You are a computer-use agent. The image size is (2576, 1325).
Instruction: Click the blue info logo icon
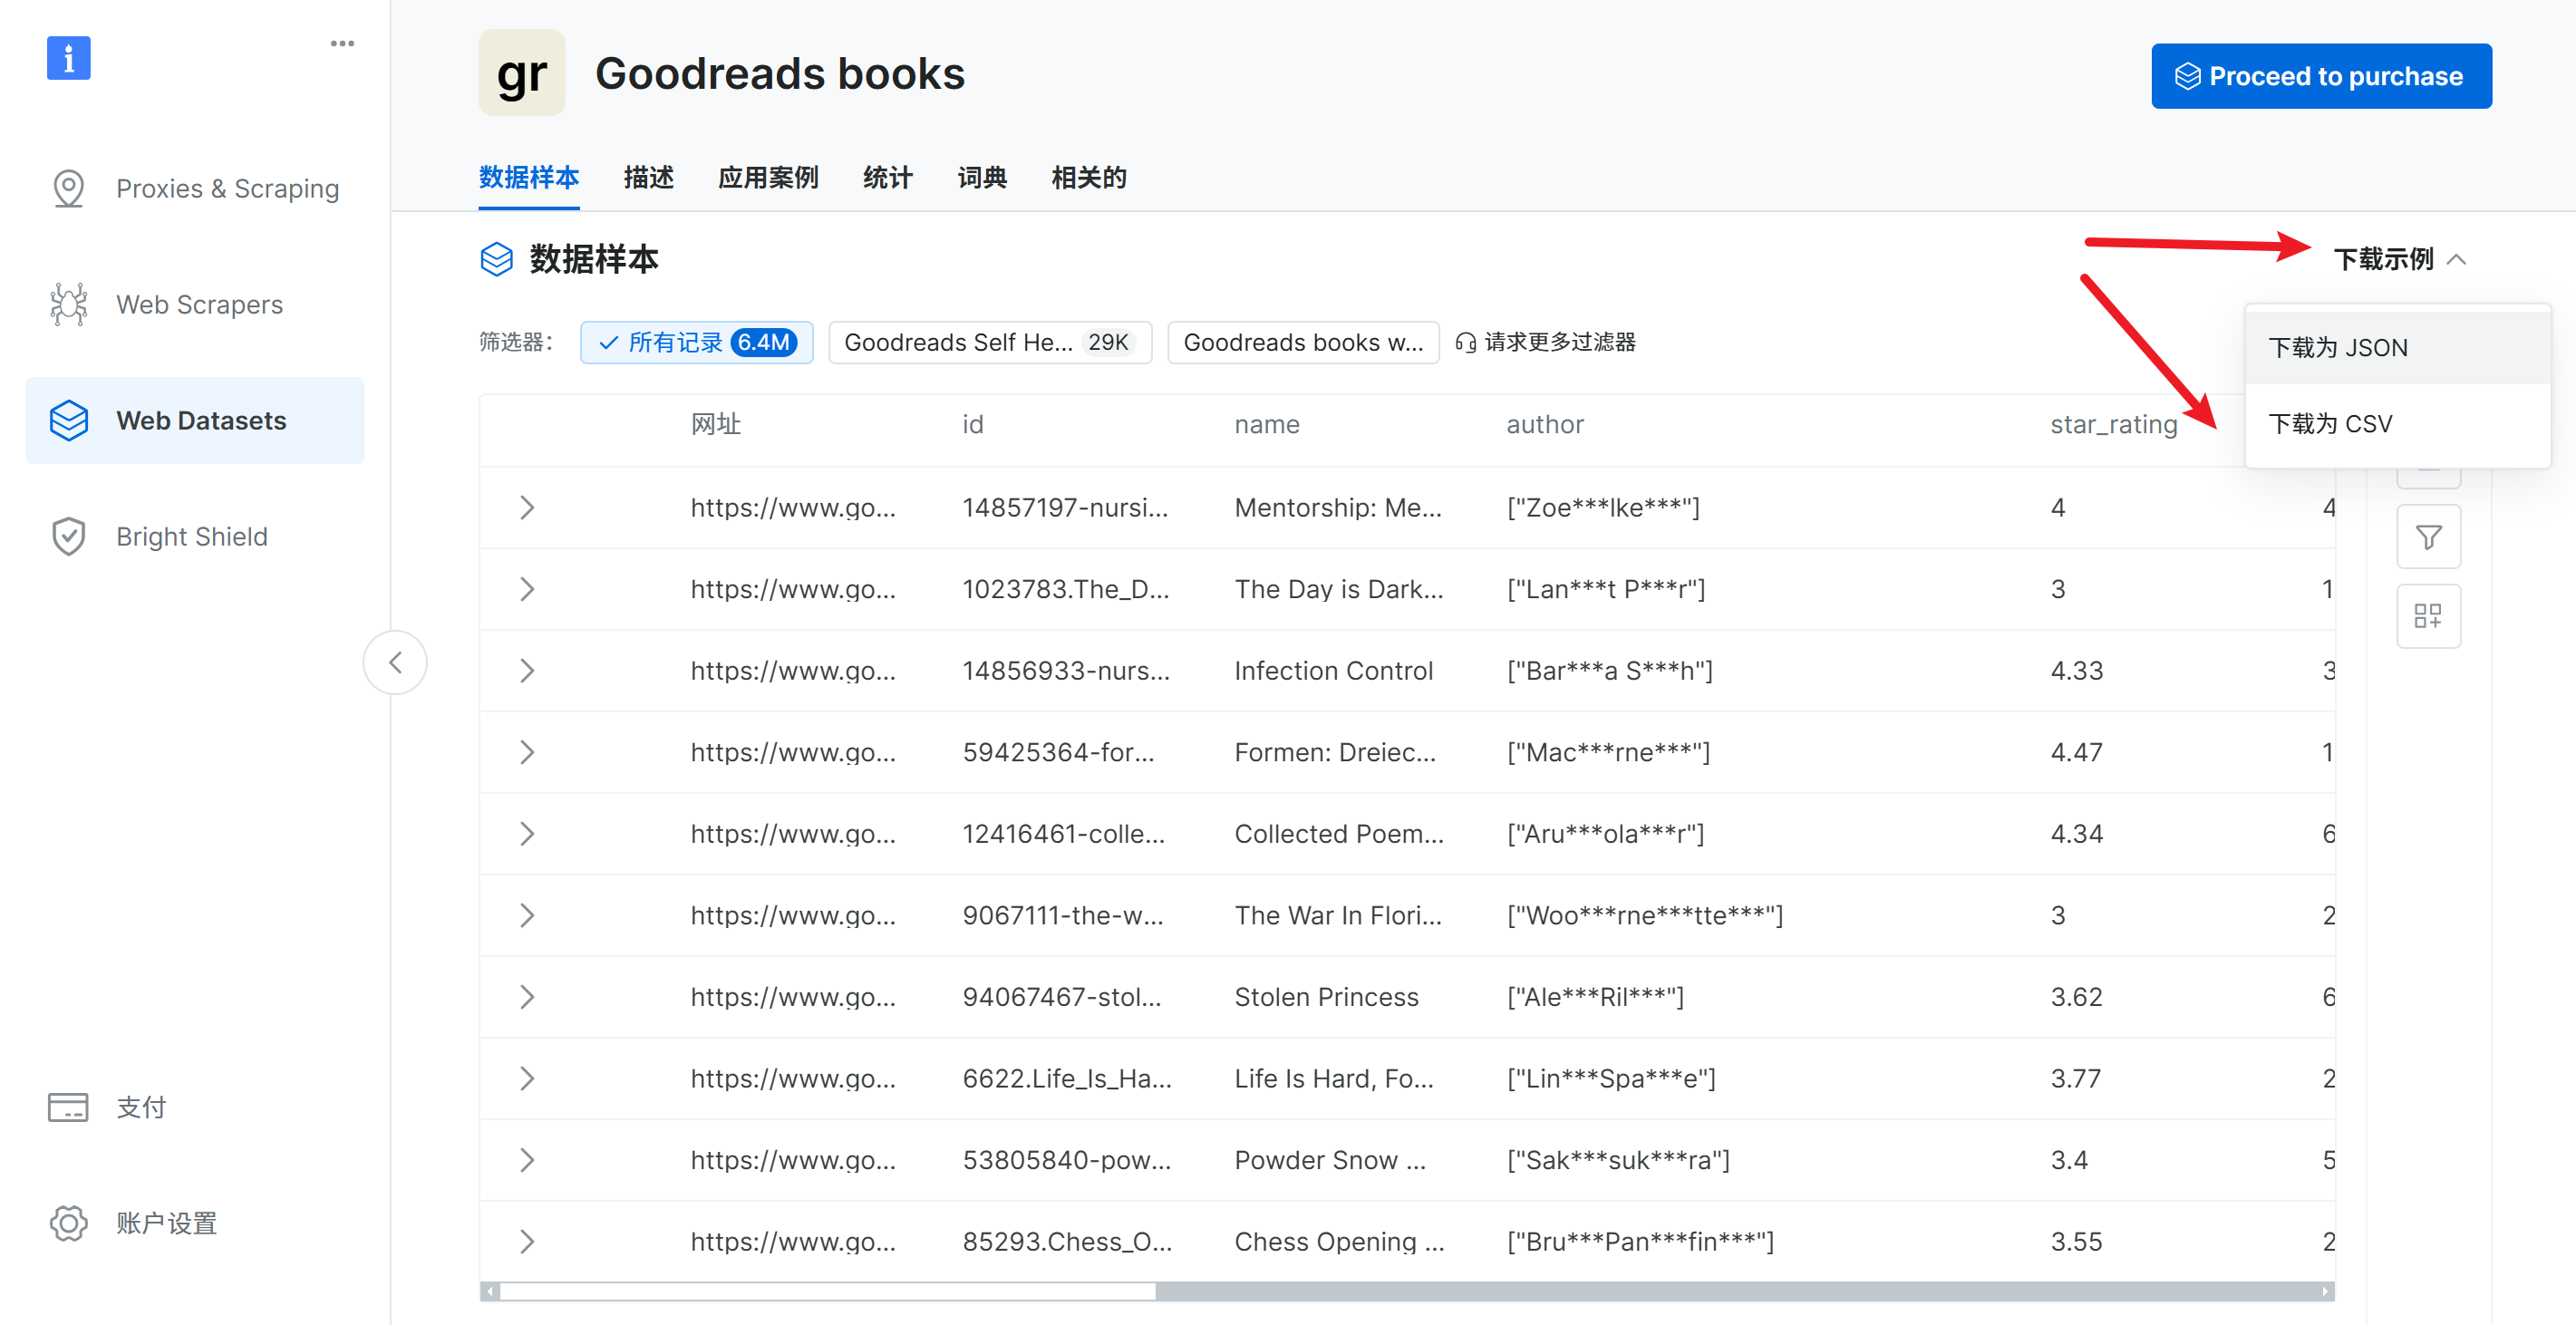(x=68, y=58)
